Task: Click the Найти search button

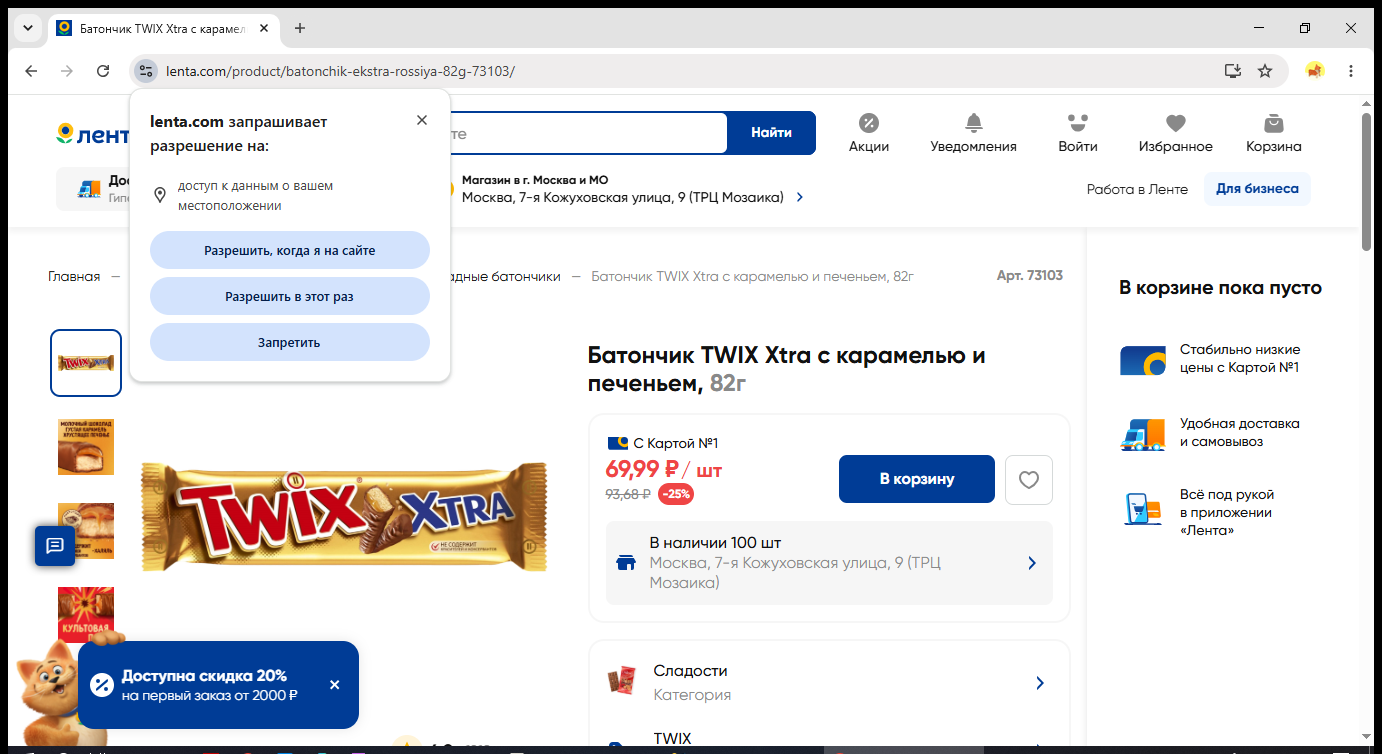Action: (771, 133)
